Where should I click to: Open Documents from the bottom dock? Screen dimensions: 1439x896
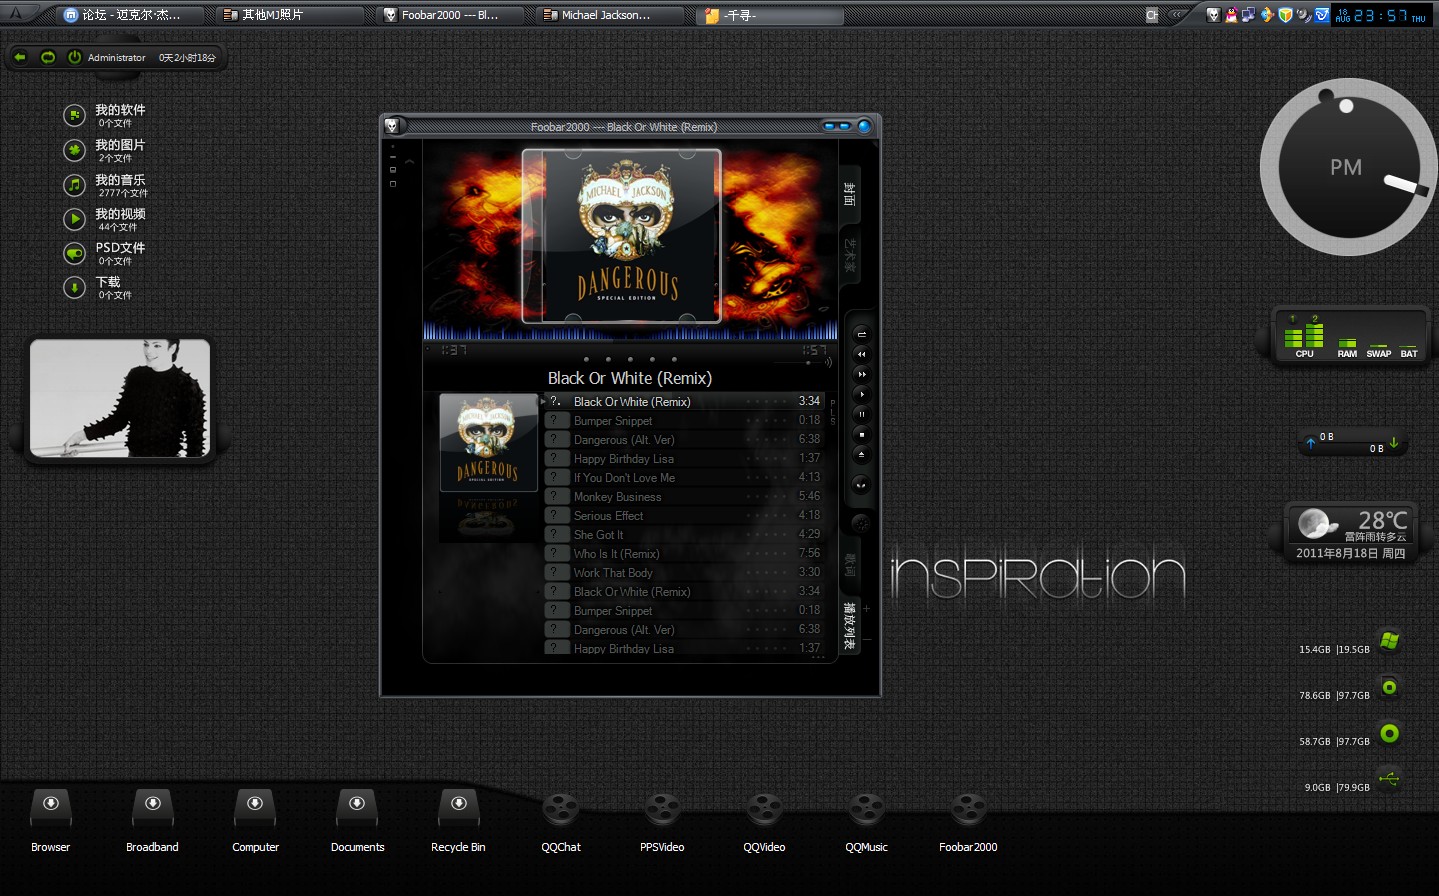click(357, 820)
